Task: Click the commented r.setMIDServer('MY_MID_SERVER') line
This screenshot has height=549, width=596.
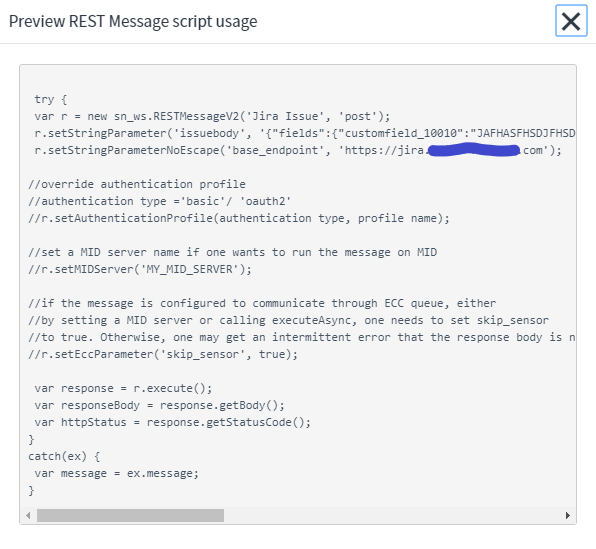Action: point(140,270)
